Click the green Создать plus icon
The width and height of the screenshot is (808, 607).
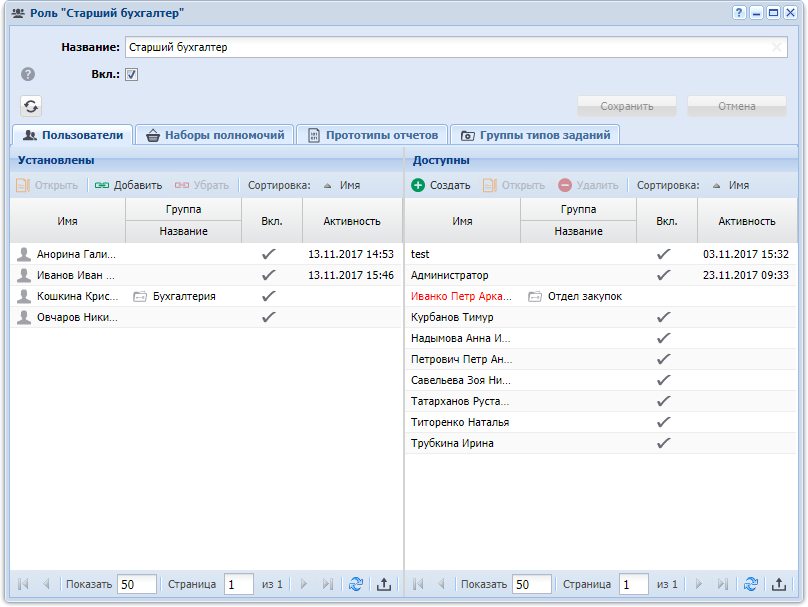(x=418, y=185)
